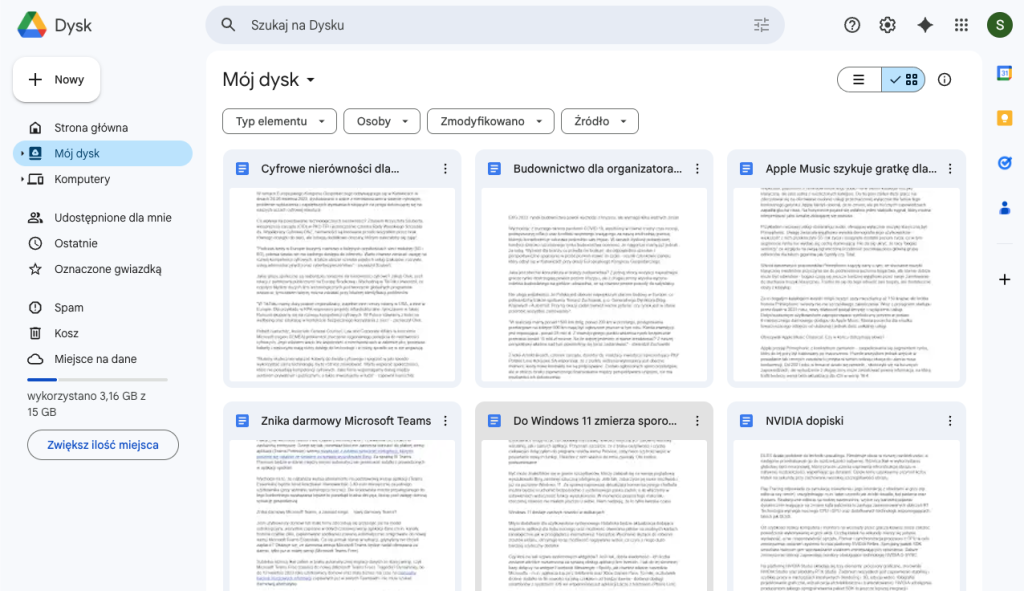Expand the Komputery tree arrow

click(22, 180)
